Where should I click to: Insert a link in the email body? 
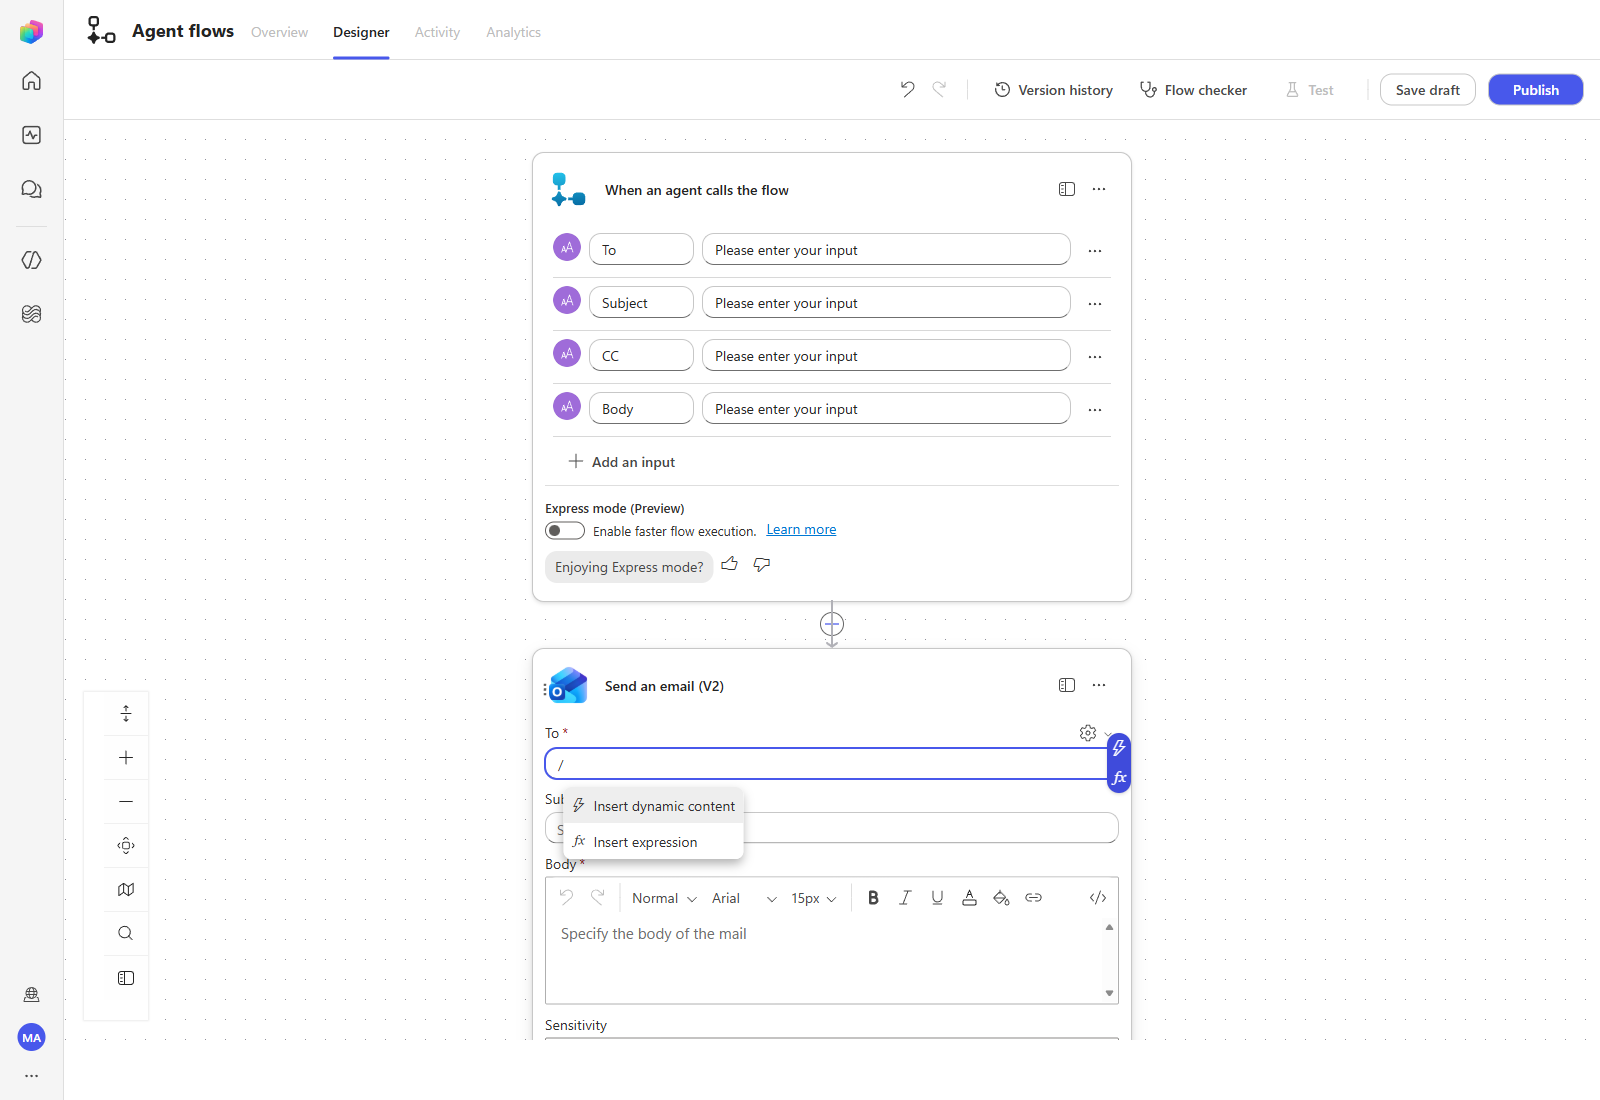tap(1033, 898)
